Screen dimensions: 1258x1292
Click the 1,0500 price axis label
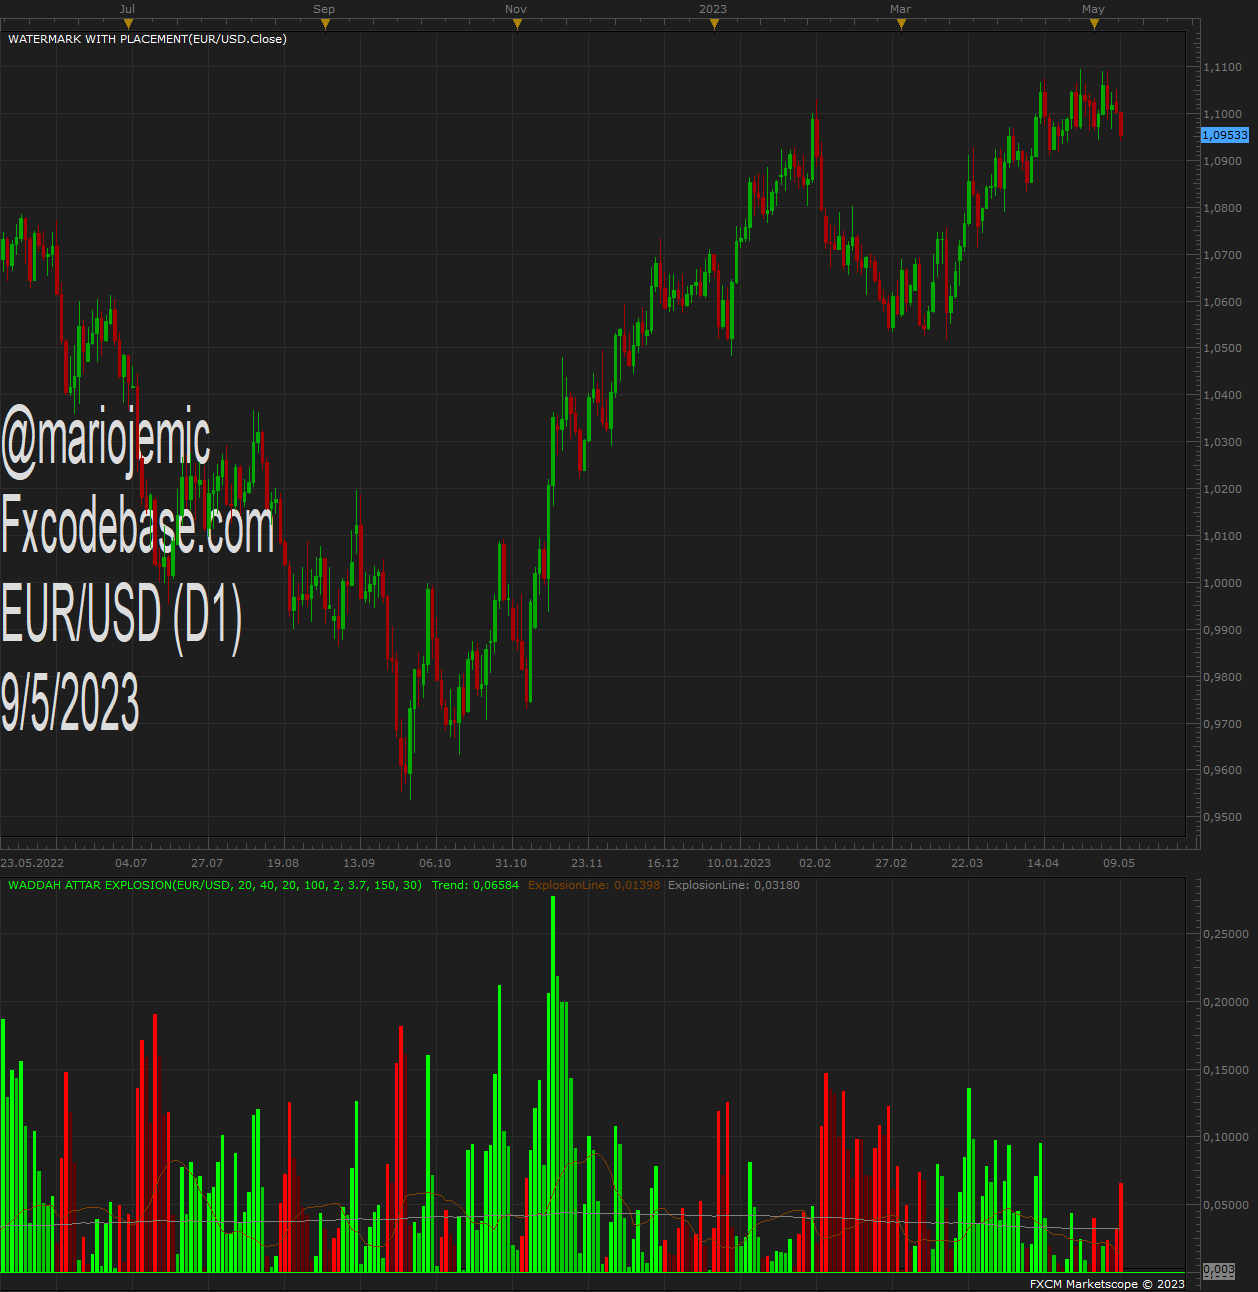coord(1222,348)
